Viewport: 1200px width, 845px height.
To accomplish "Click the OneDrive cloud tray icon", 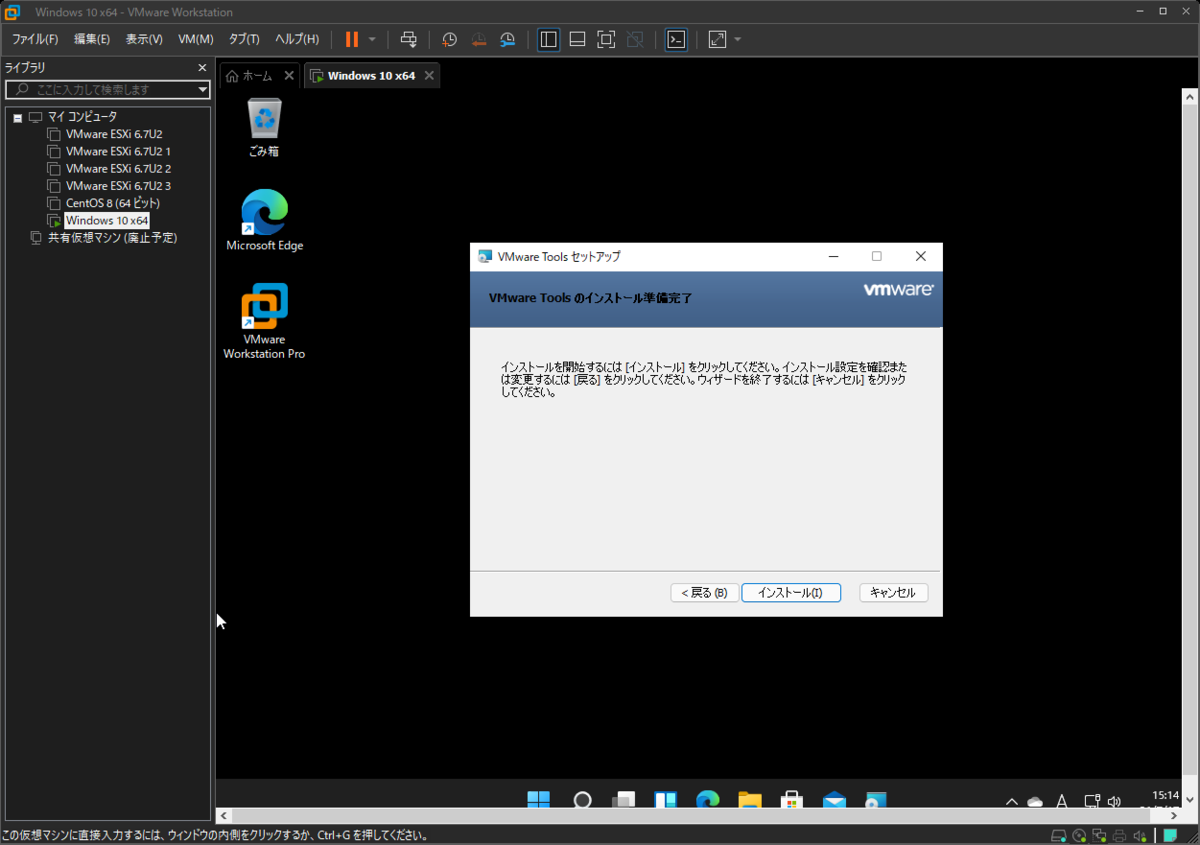I will click(x=1036, y=801).
